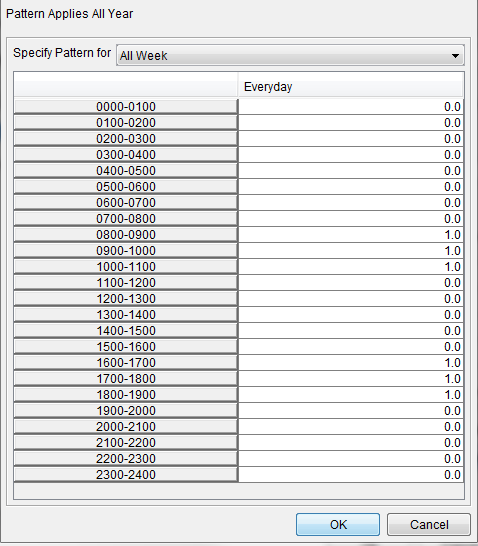Edit the Everyday value for 2300-2400

coord(351,475)
